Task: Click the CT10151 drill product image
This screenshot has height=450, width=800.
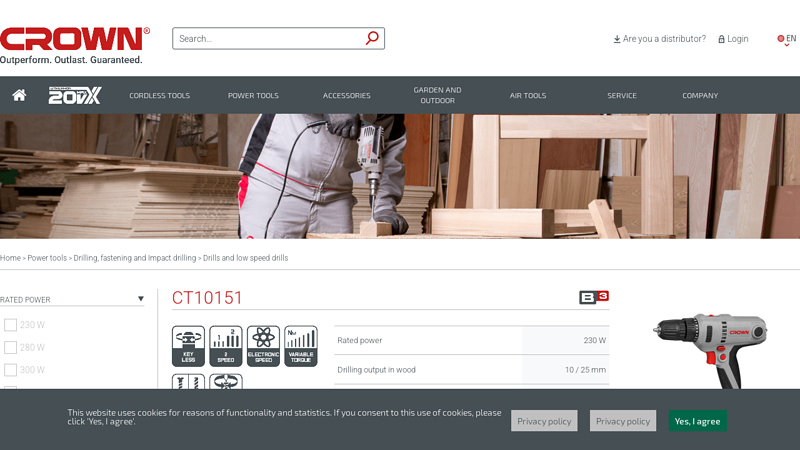Action: pos(710,350)
